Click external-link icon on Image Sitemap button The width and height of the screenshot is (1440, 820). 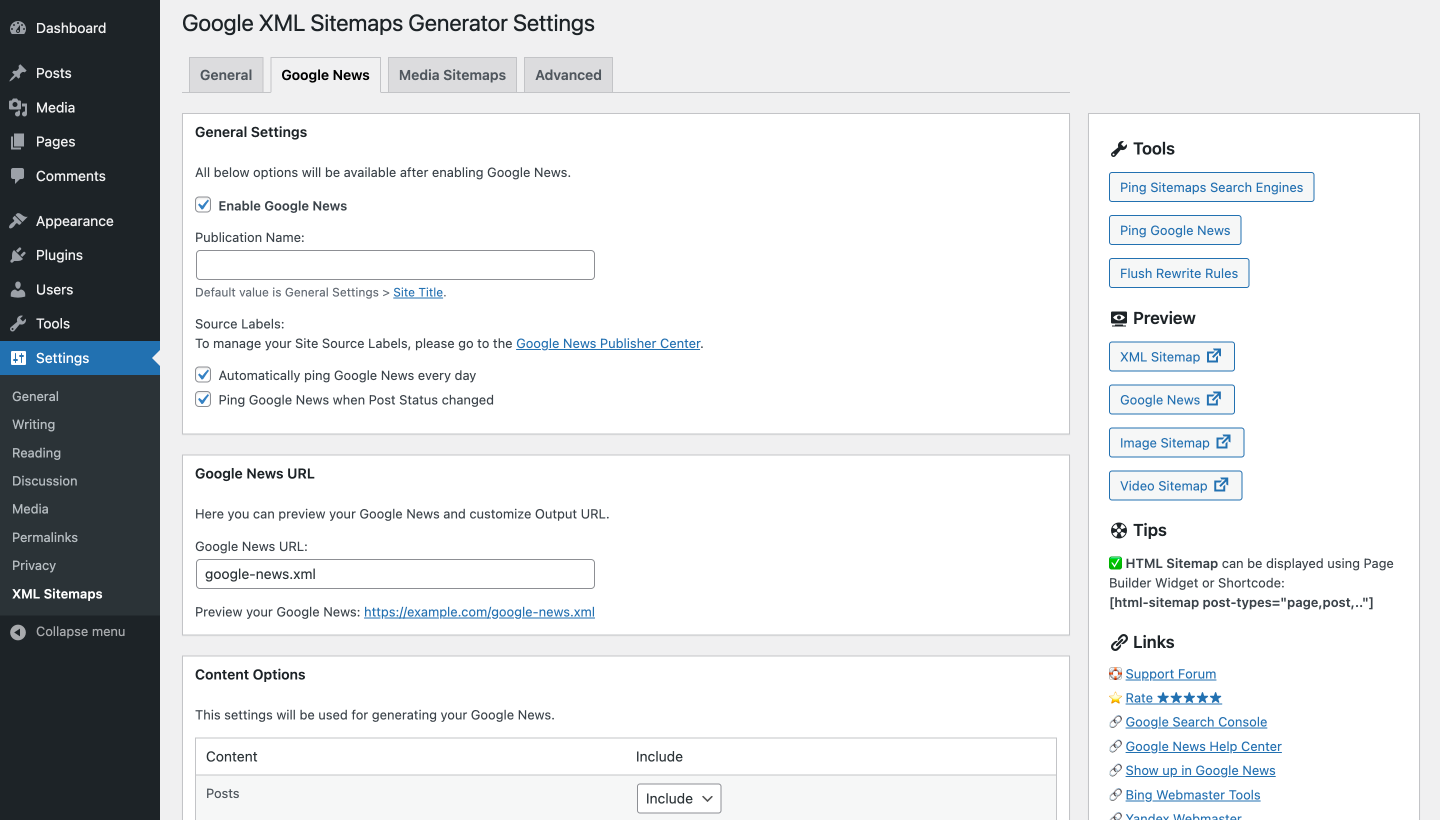pos(1223,442)
